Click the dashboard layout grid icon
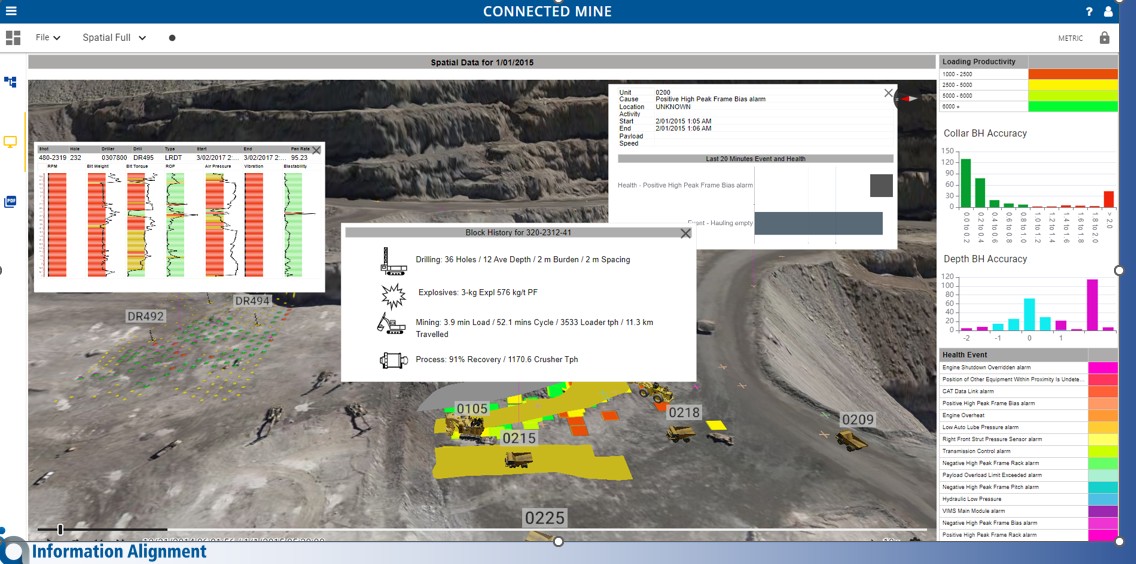Image resolution: width=1136 pixels, height=564 pixels. (12, 38)
